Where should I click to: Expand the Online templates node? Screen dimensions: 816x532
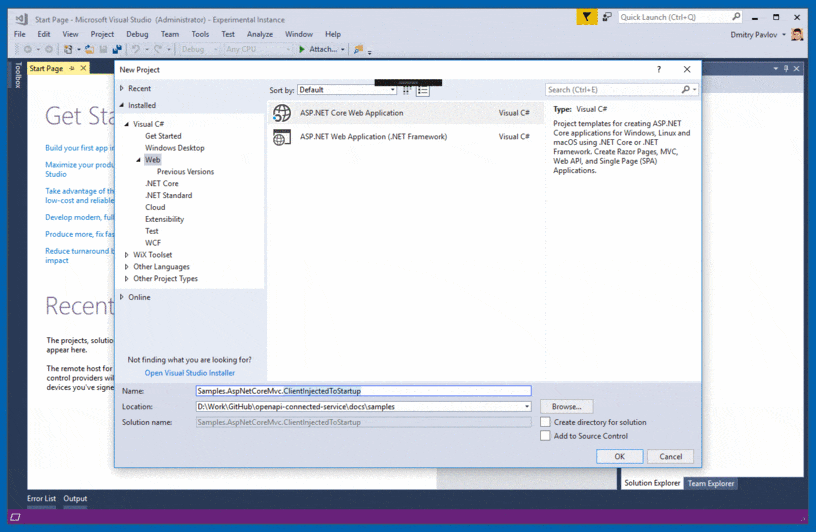[x=122, y=297]
